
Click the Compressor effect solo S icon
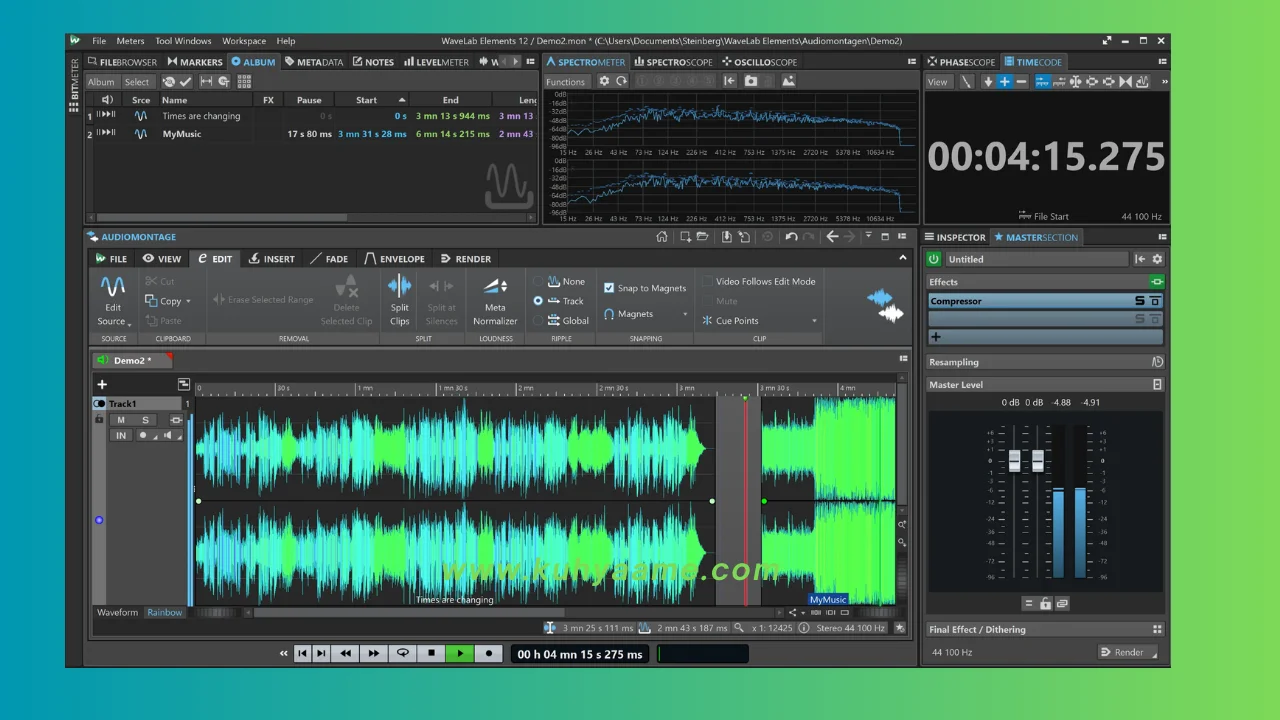point(1139,301)
